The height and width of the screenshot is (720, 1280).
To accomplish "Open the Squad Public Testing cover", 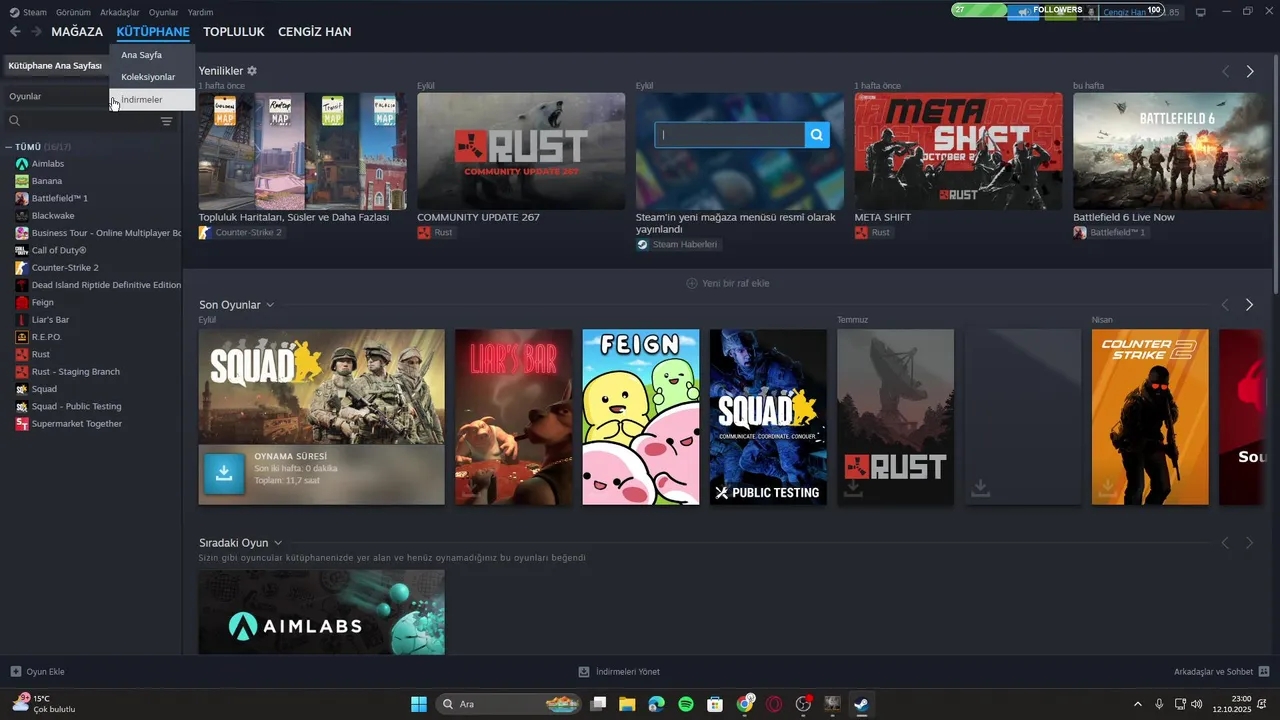I will click(768, 417).
